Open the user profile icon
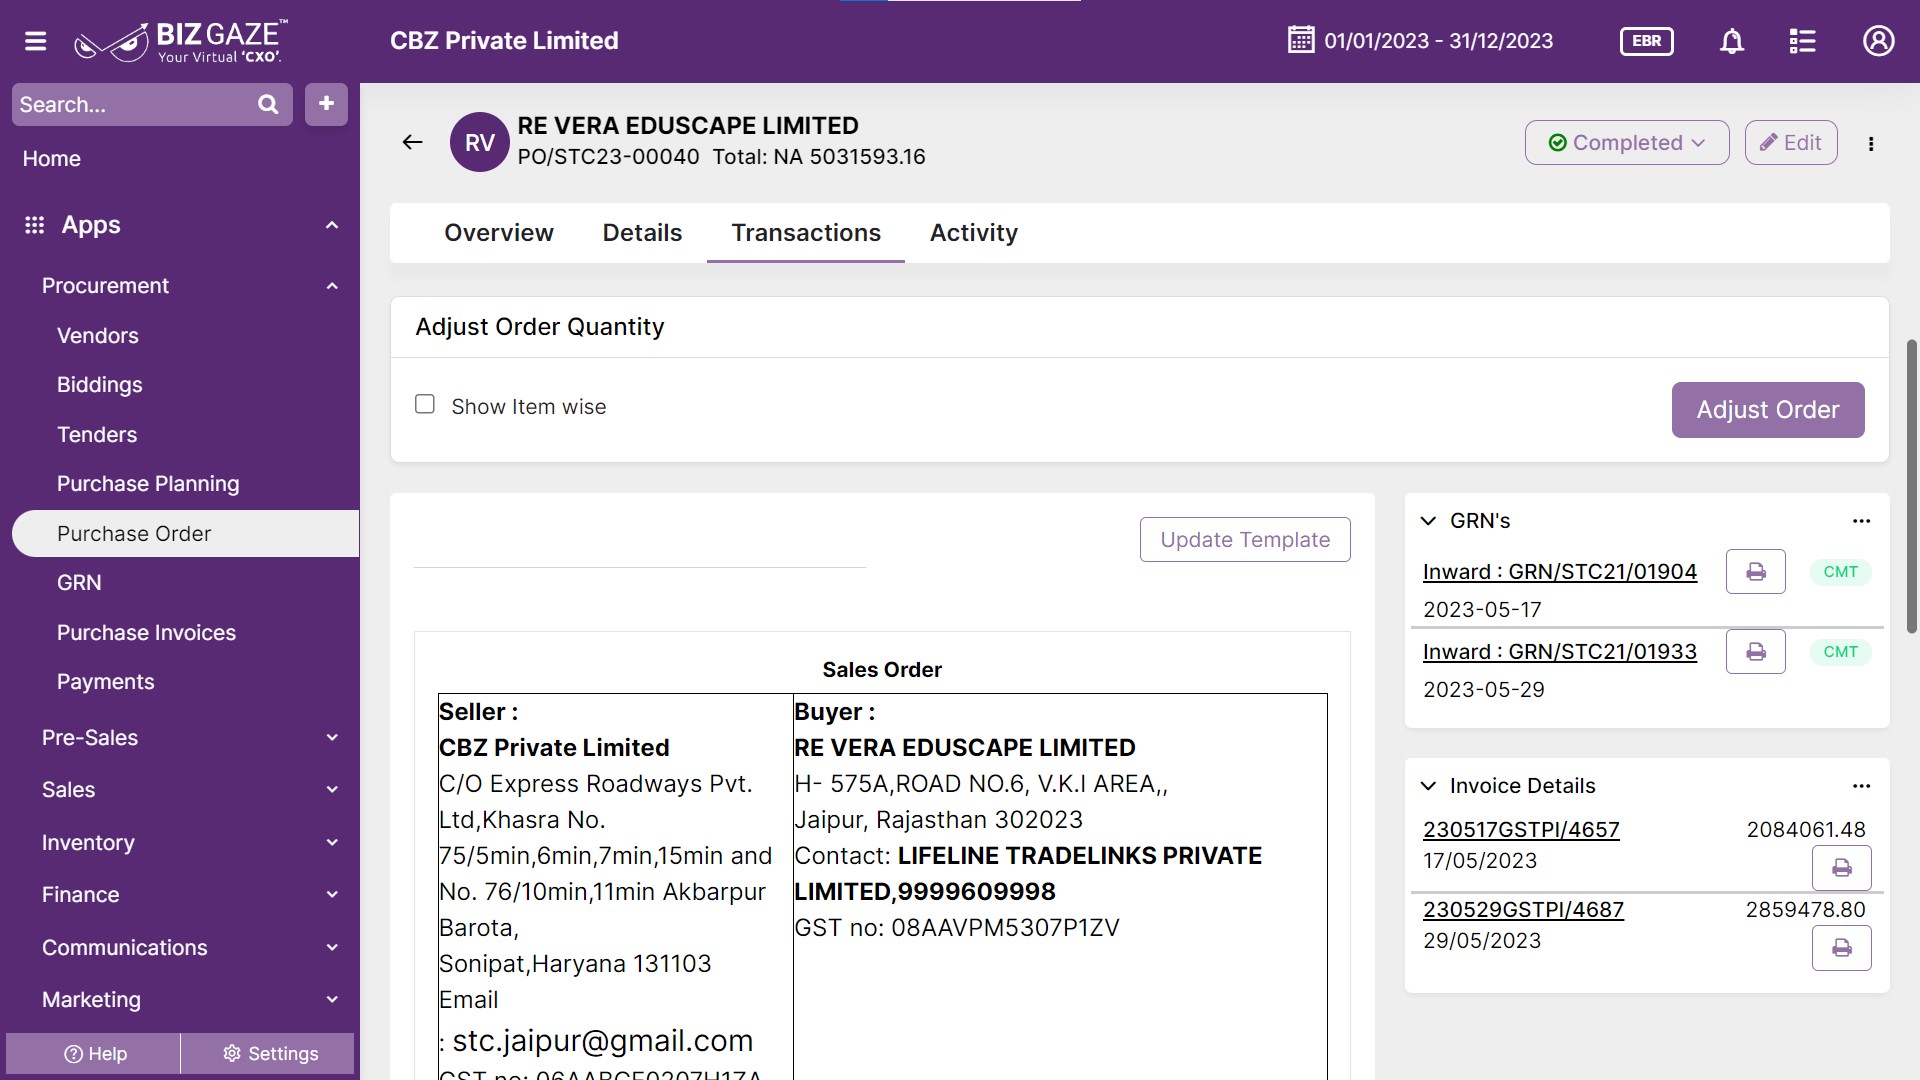Viewport: 1920px width, 1080px height. (1878, 41)
